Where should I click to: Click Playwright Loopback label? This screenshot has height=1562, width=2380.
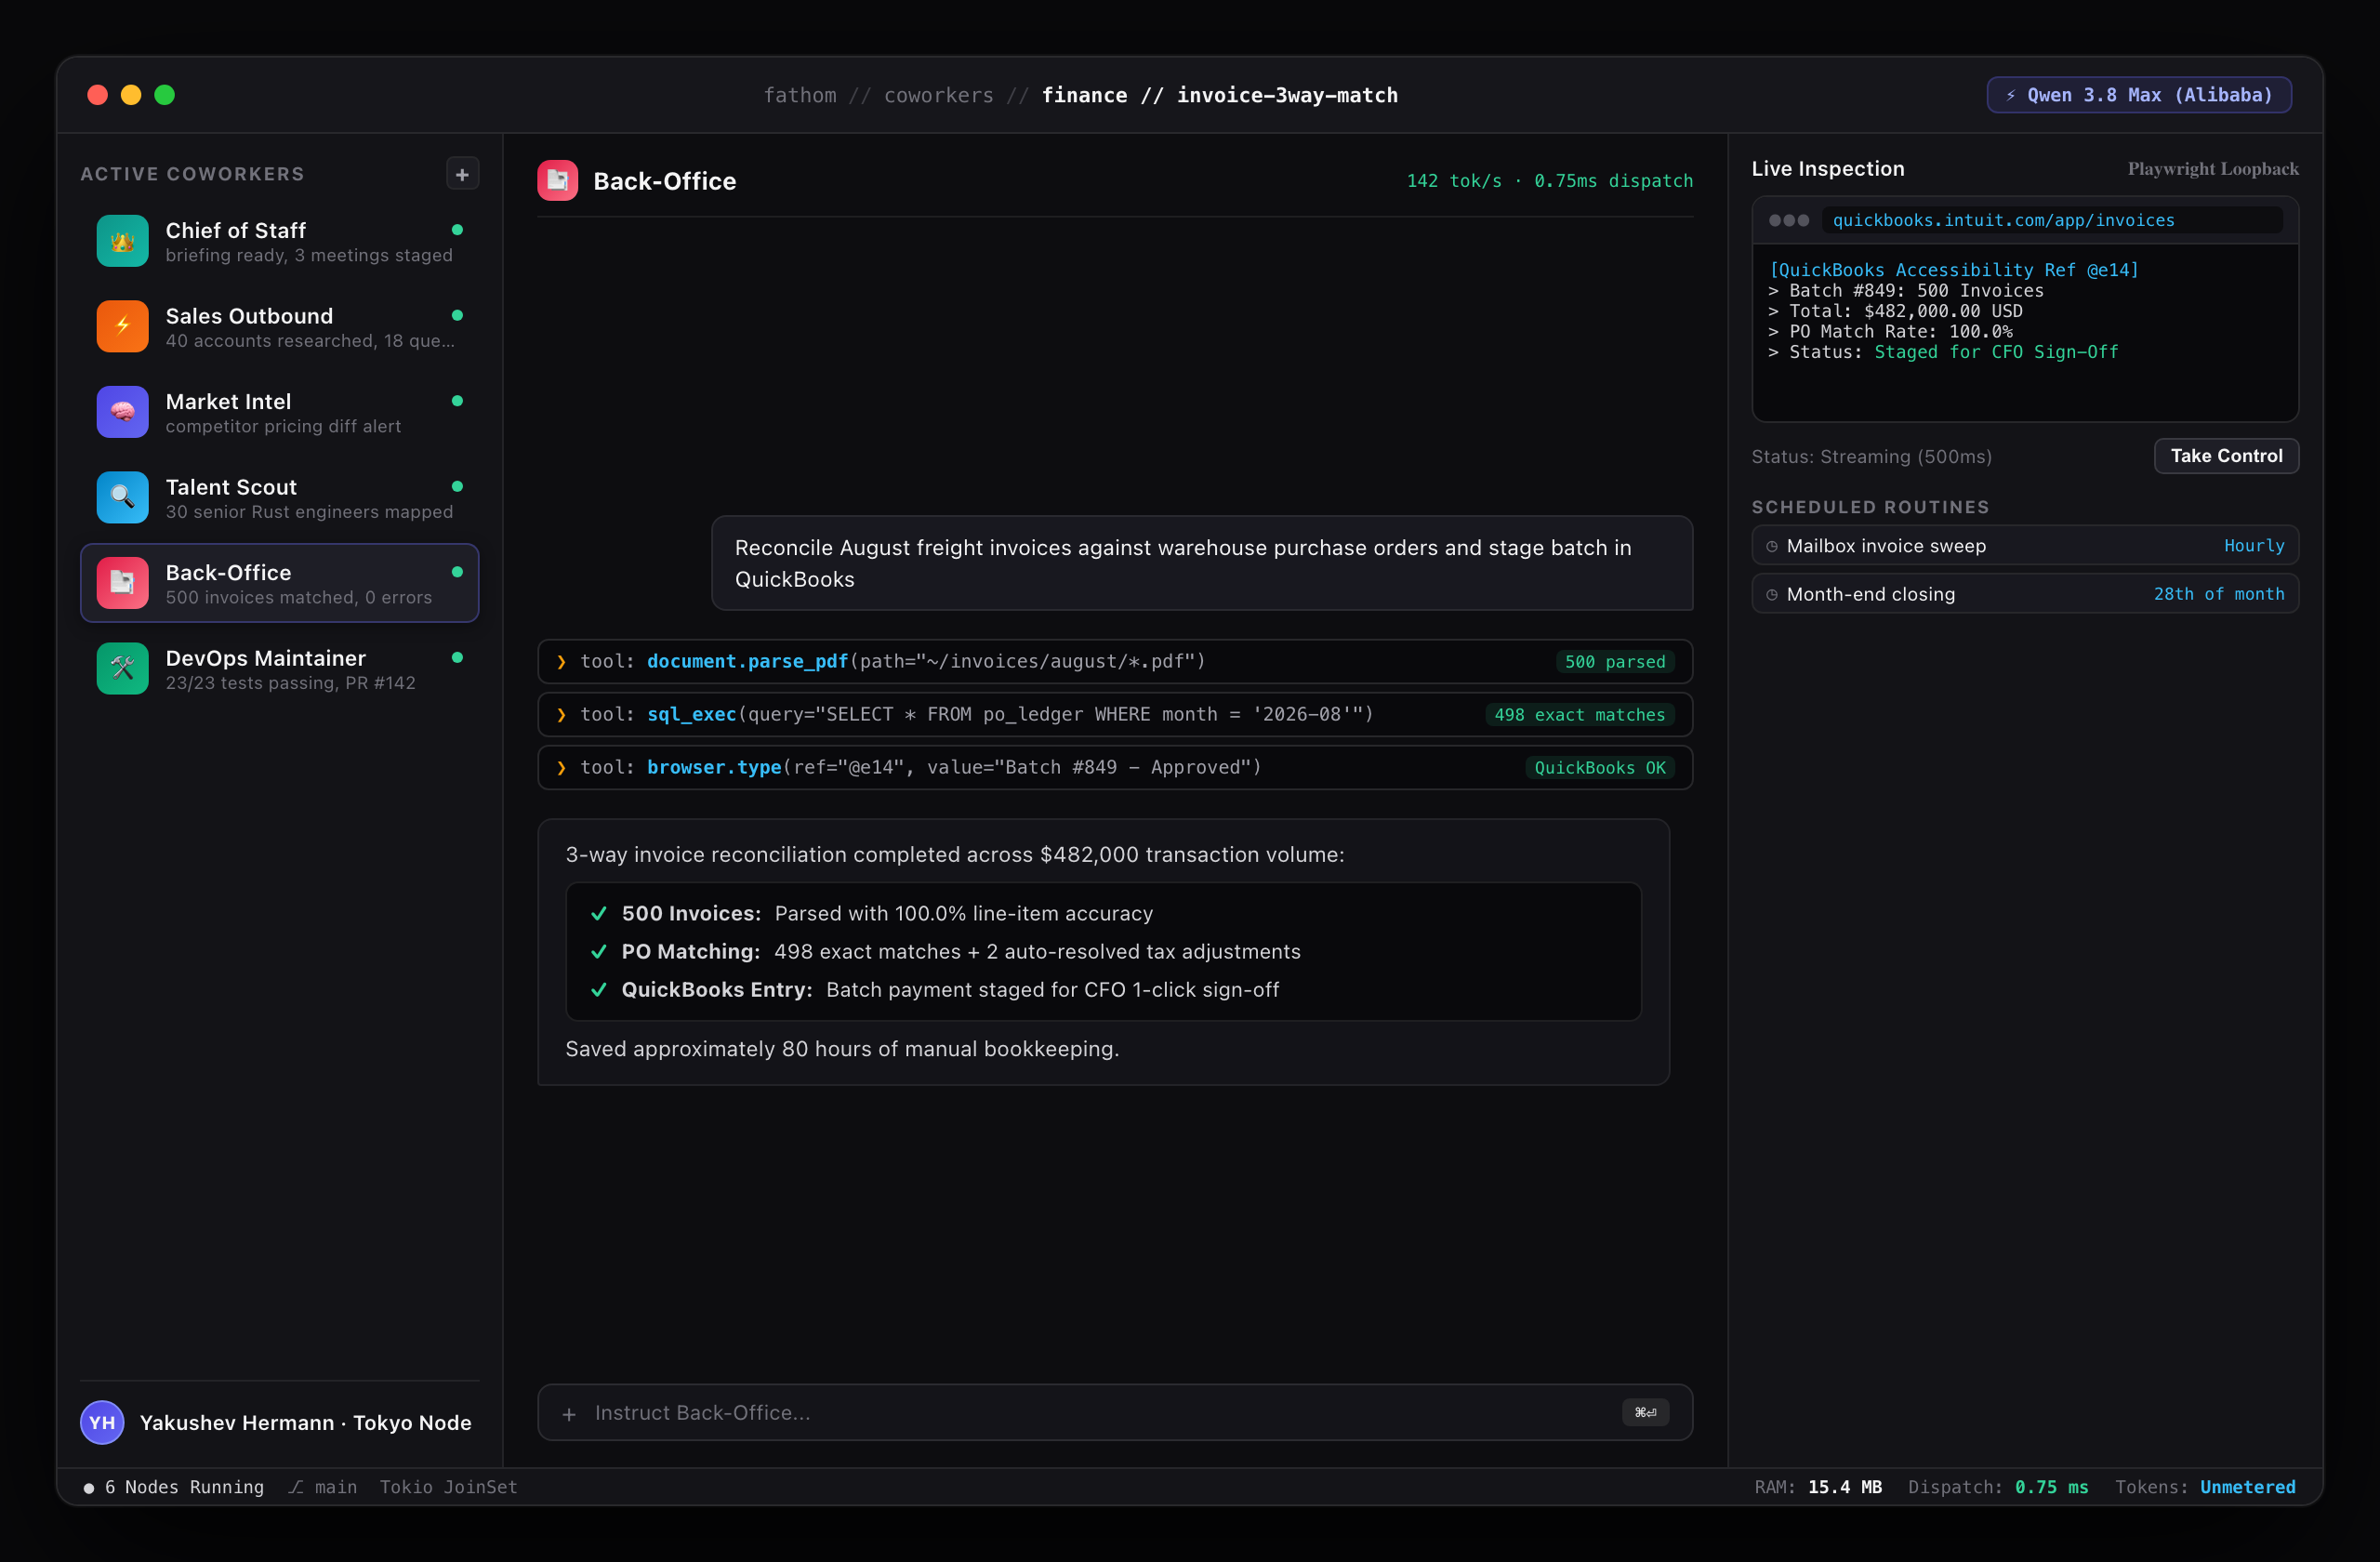pos(2213,169)
